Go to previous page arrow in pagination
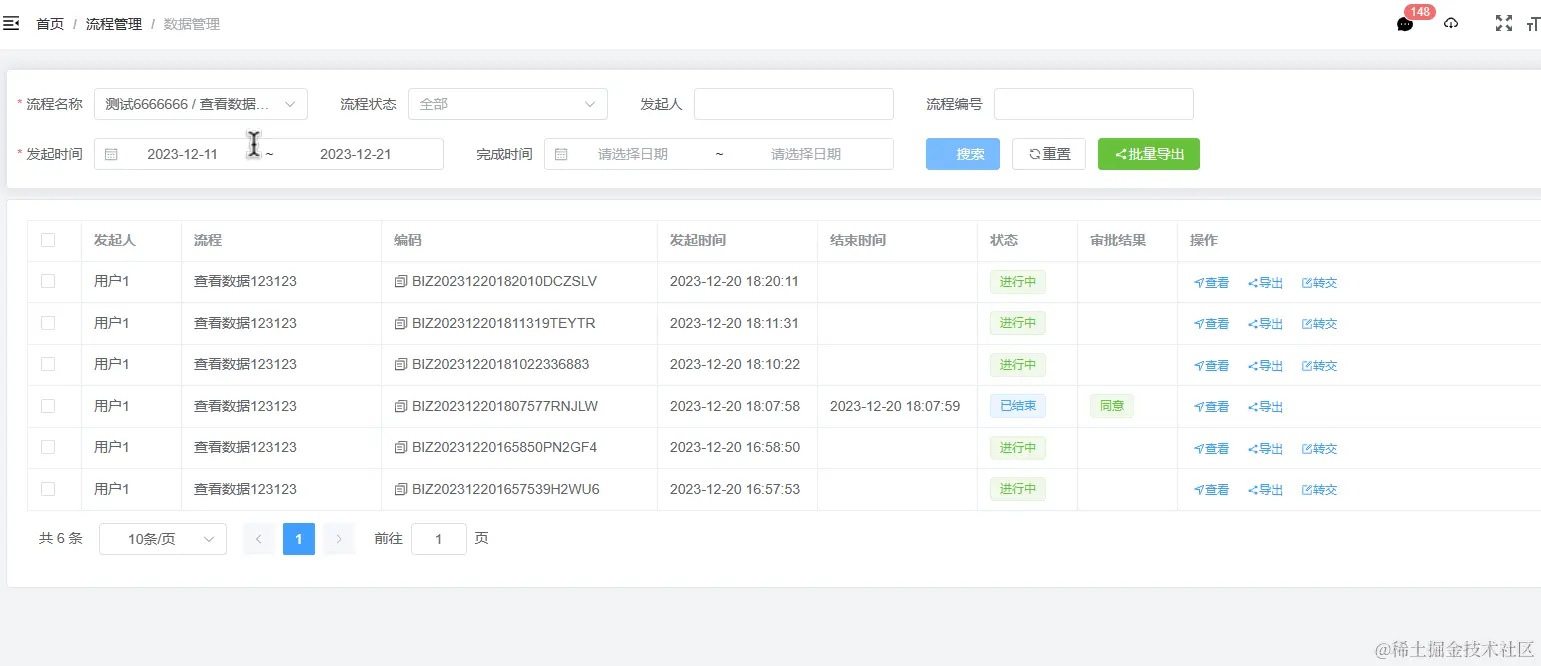Image resolution: width=1541 pixels, height=666 pixels. point(259,539)
